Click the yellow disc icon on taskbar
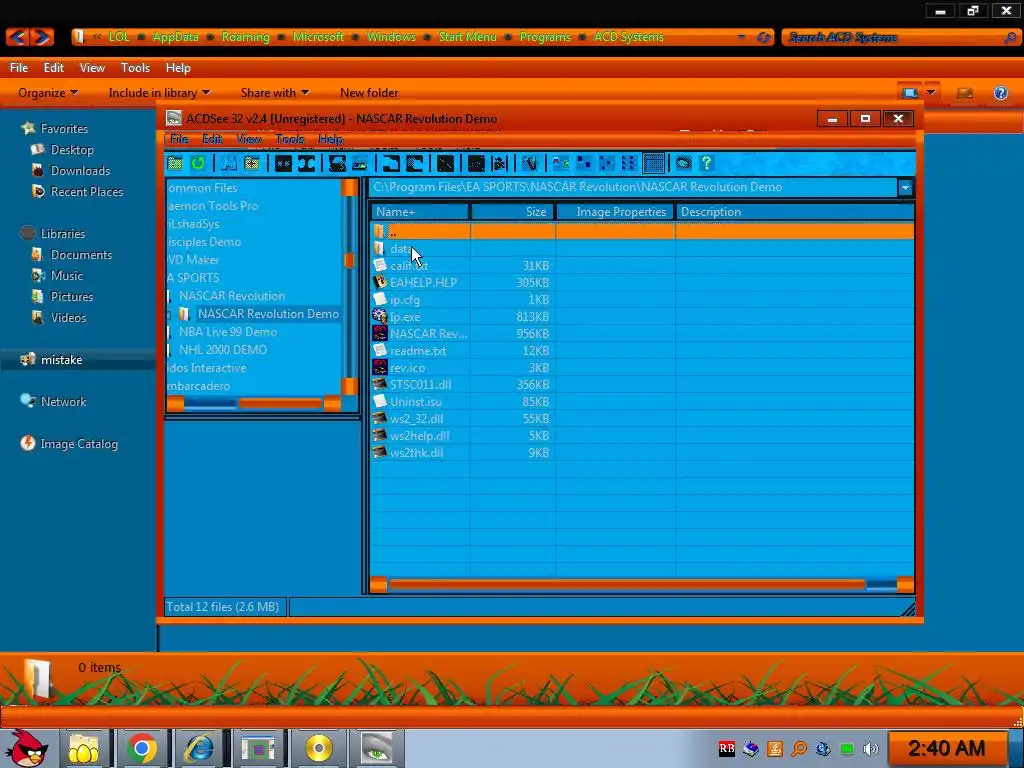This screenshot has width=1024, height=768. 319,748
